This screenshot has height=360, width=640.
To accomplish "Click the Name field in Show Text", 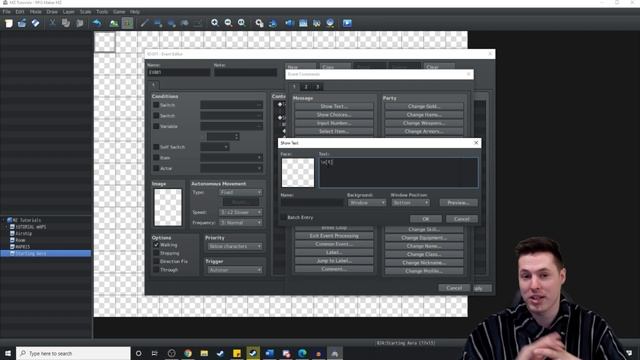I will (312, 203).
